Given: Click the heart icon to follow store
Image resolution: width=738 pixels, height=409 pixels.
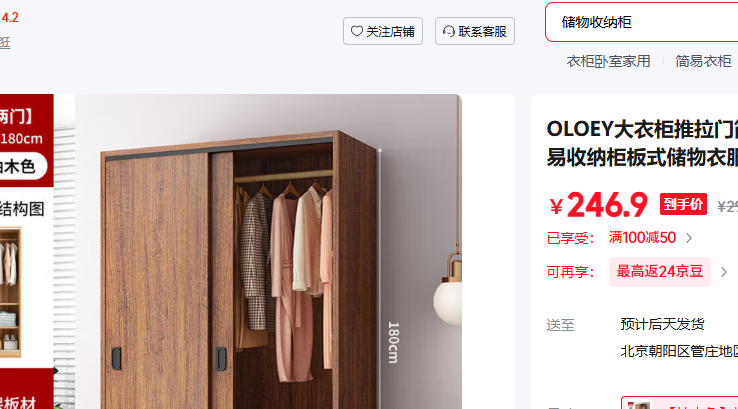Looking at the screenshot, I should point(357,31).
